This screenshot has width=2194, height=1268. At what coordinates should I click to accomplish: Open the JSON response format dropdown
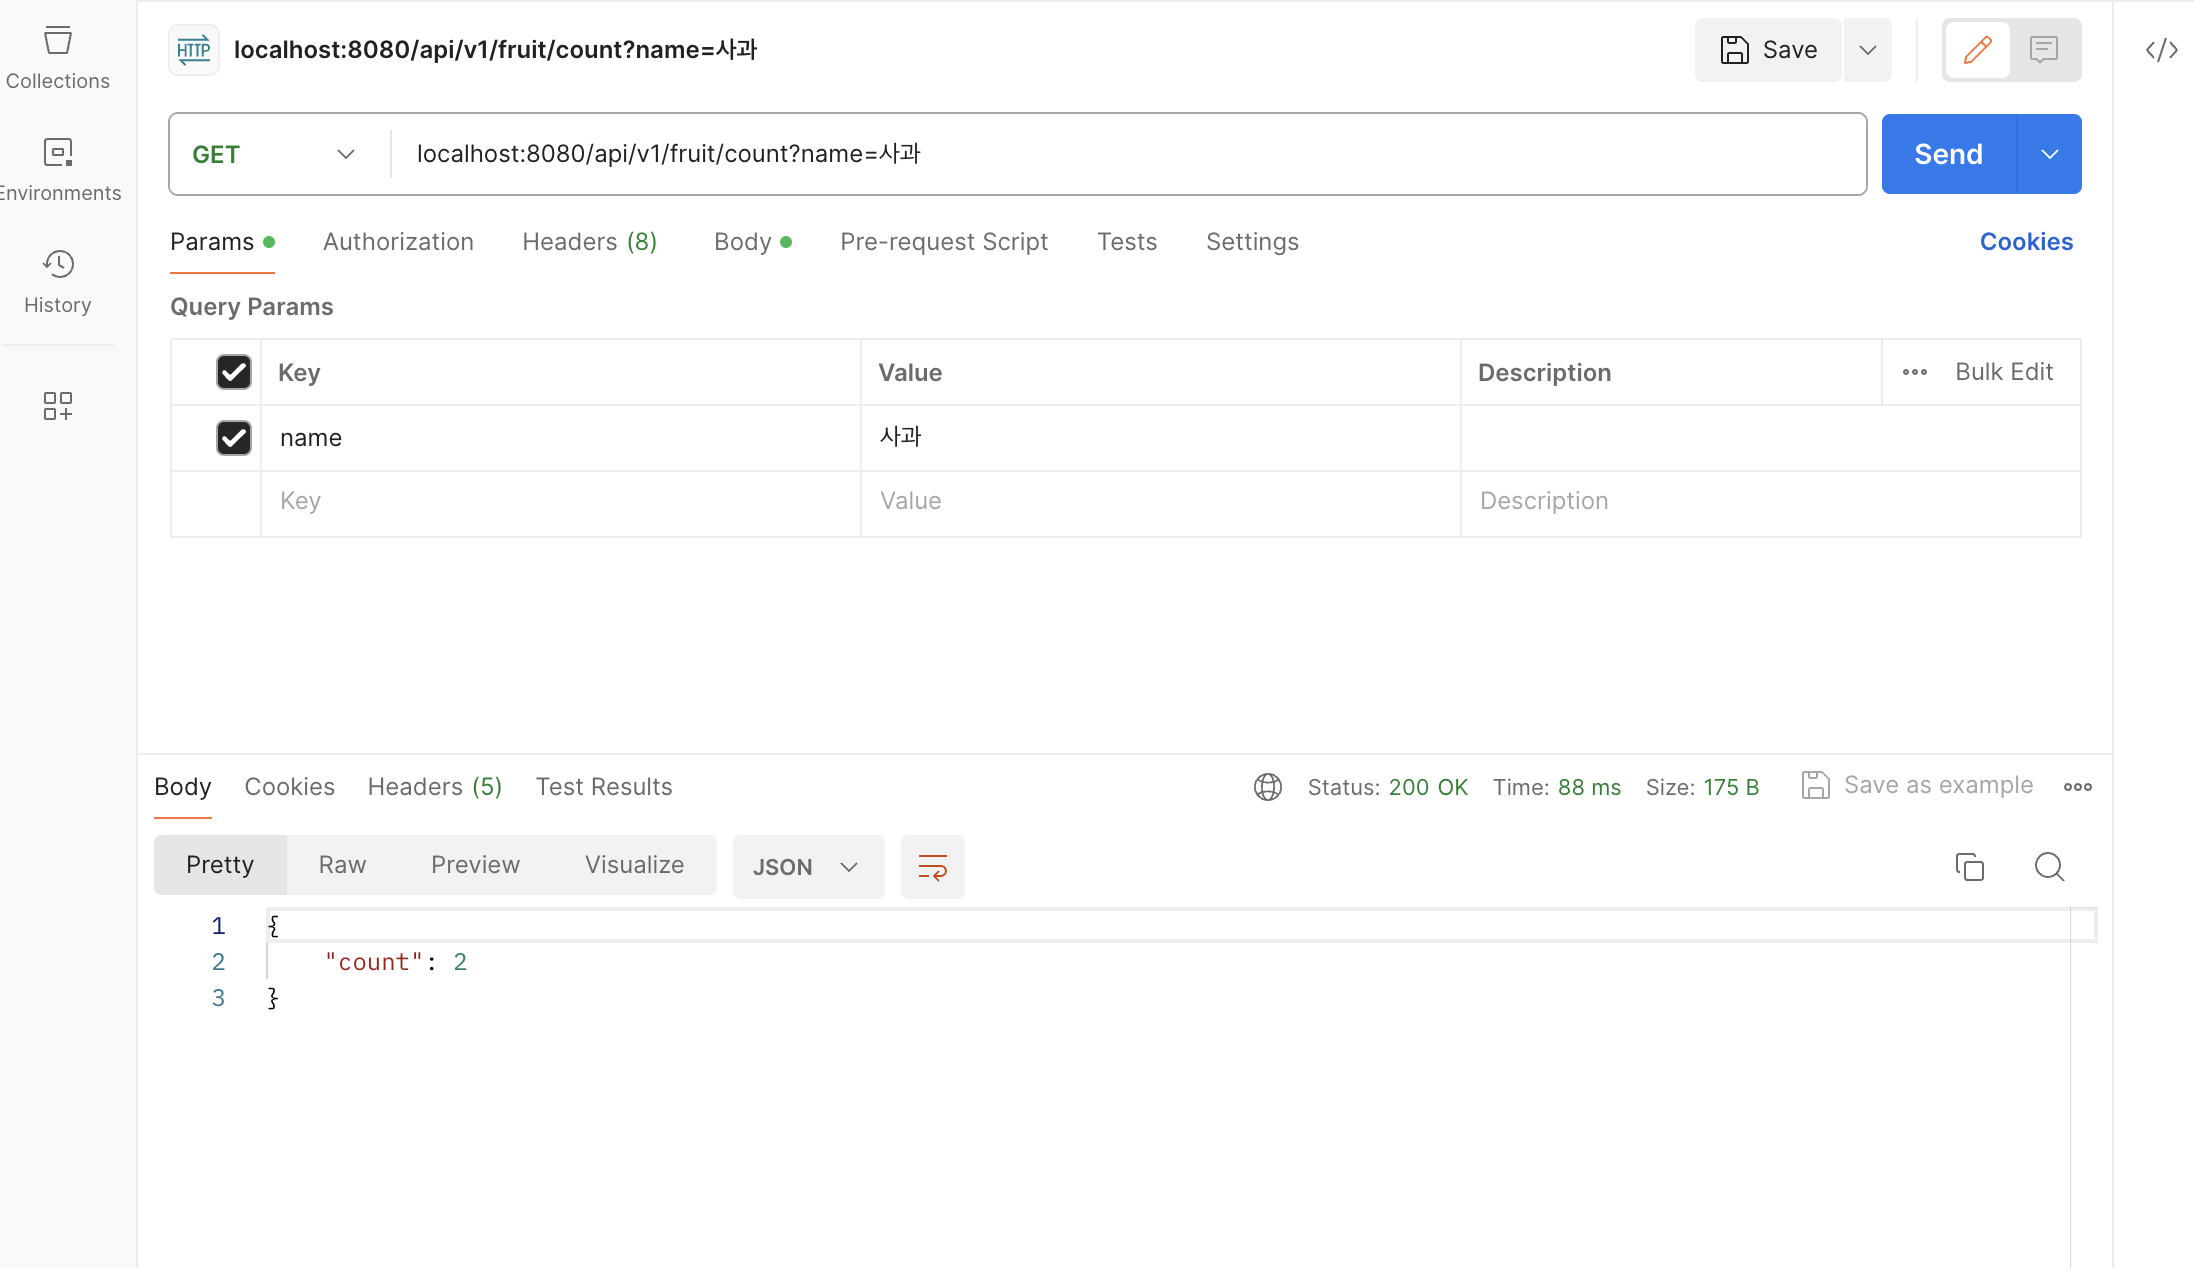807,867
